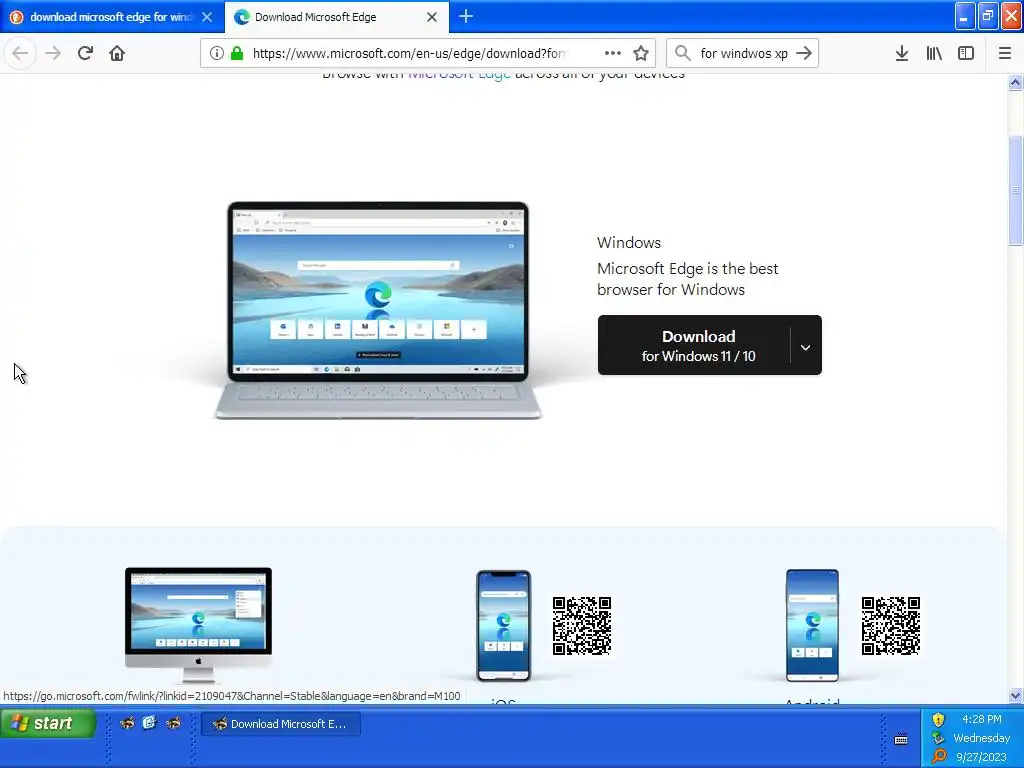This screenshot has height=768, width=1024.
Task: Click the third quick launch icon
Action: [x=173, y=723]
